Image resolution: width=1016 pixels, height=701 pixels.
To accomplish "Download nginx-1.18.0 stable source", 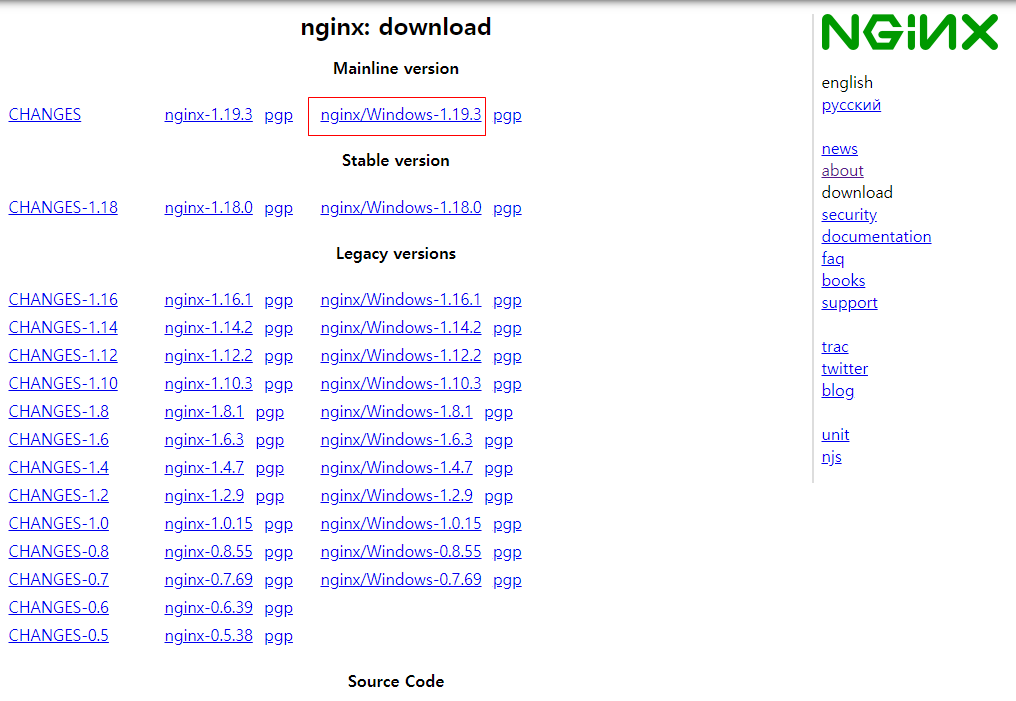I will [x=209, y=207].
